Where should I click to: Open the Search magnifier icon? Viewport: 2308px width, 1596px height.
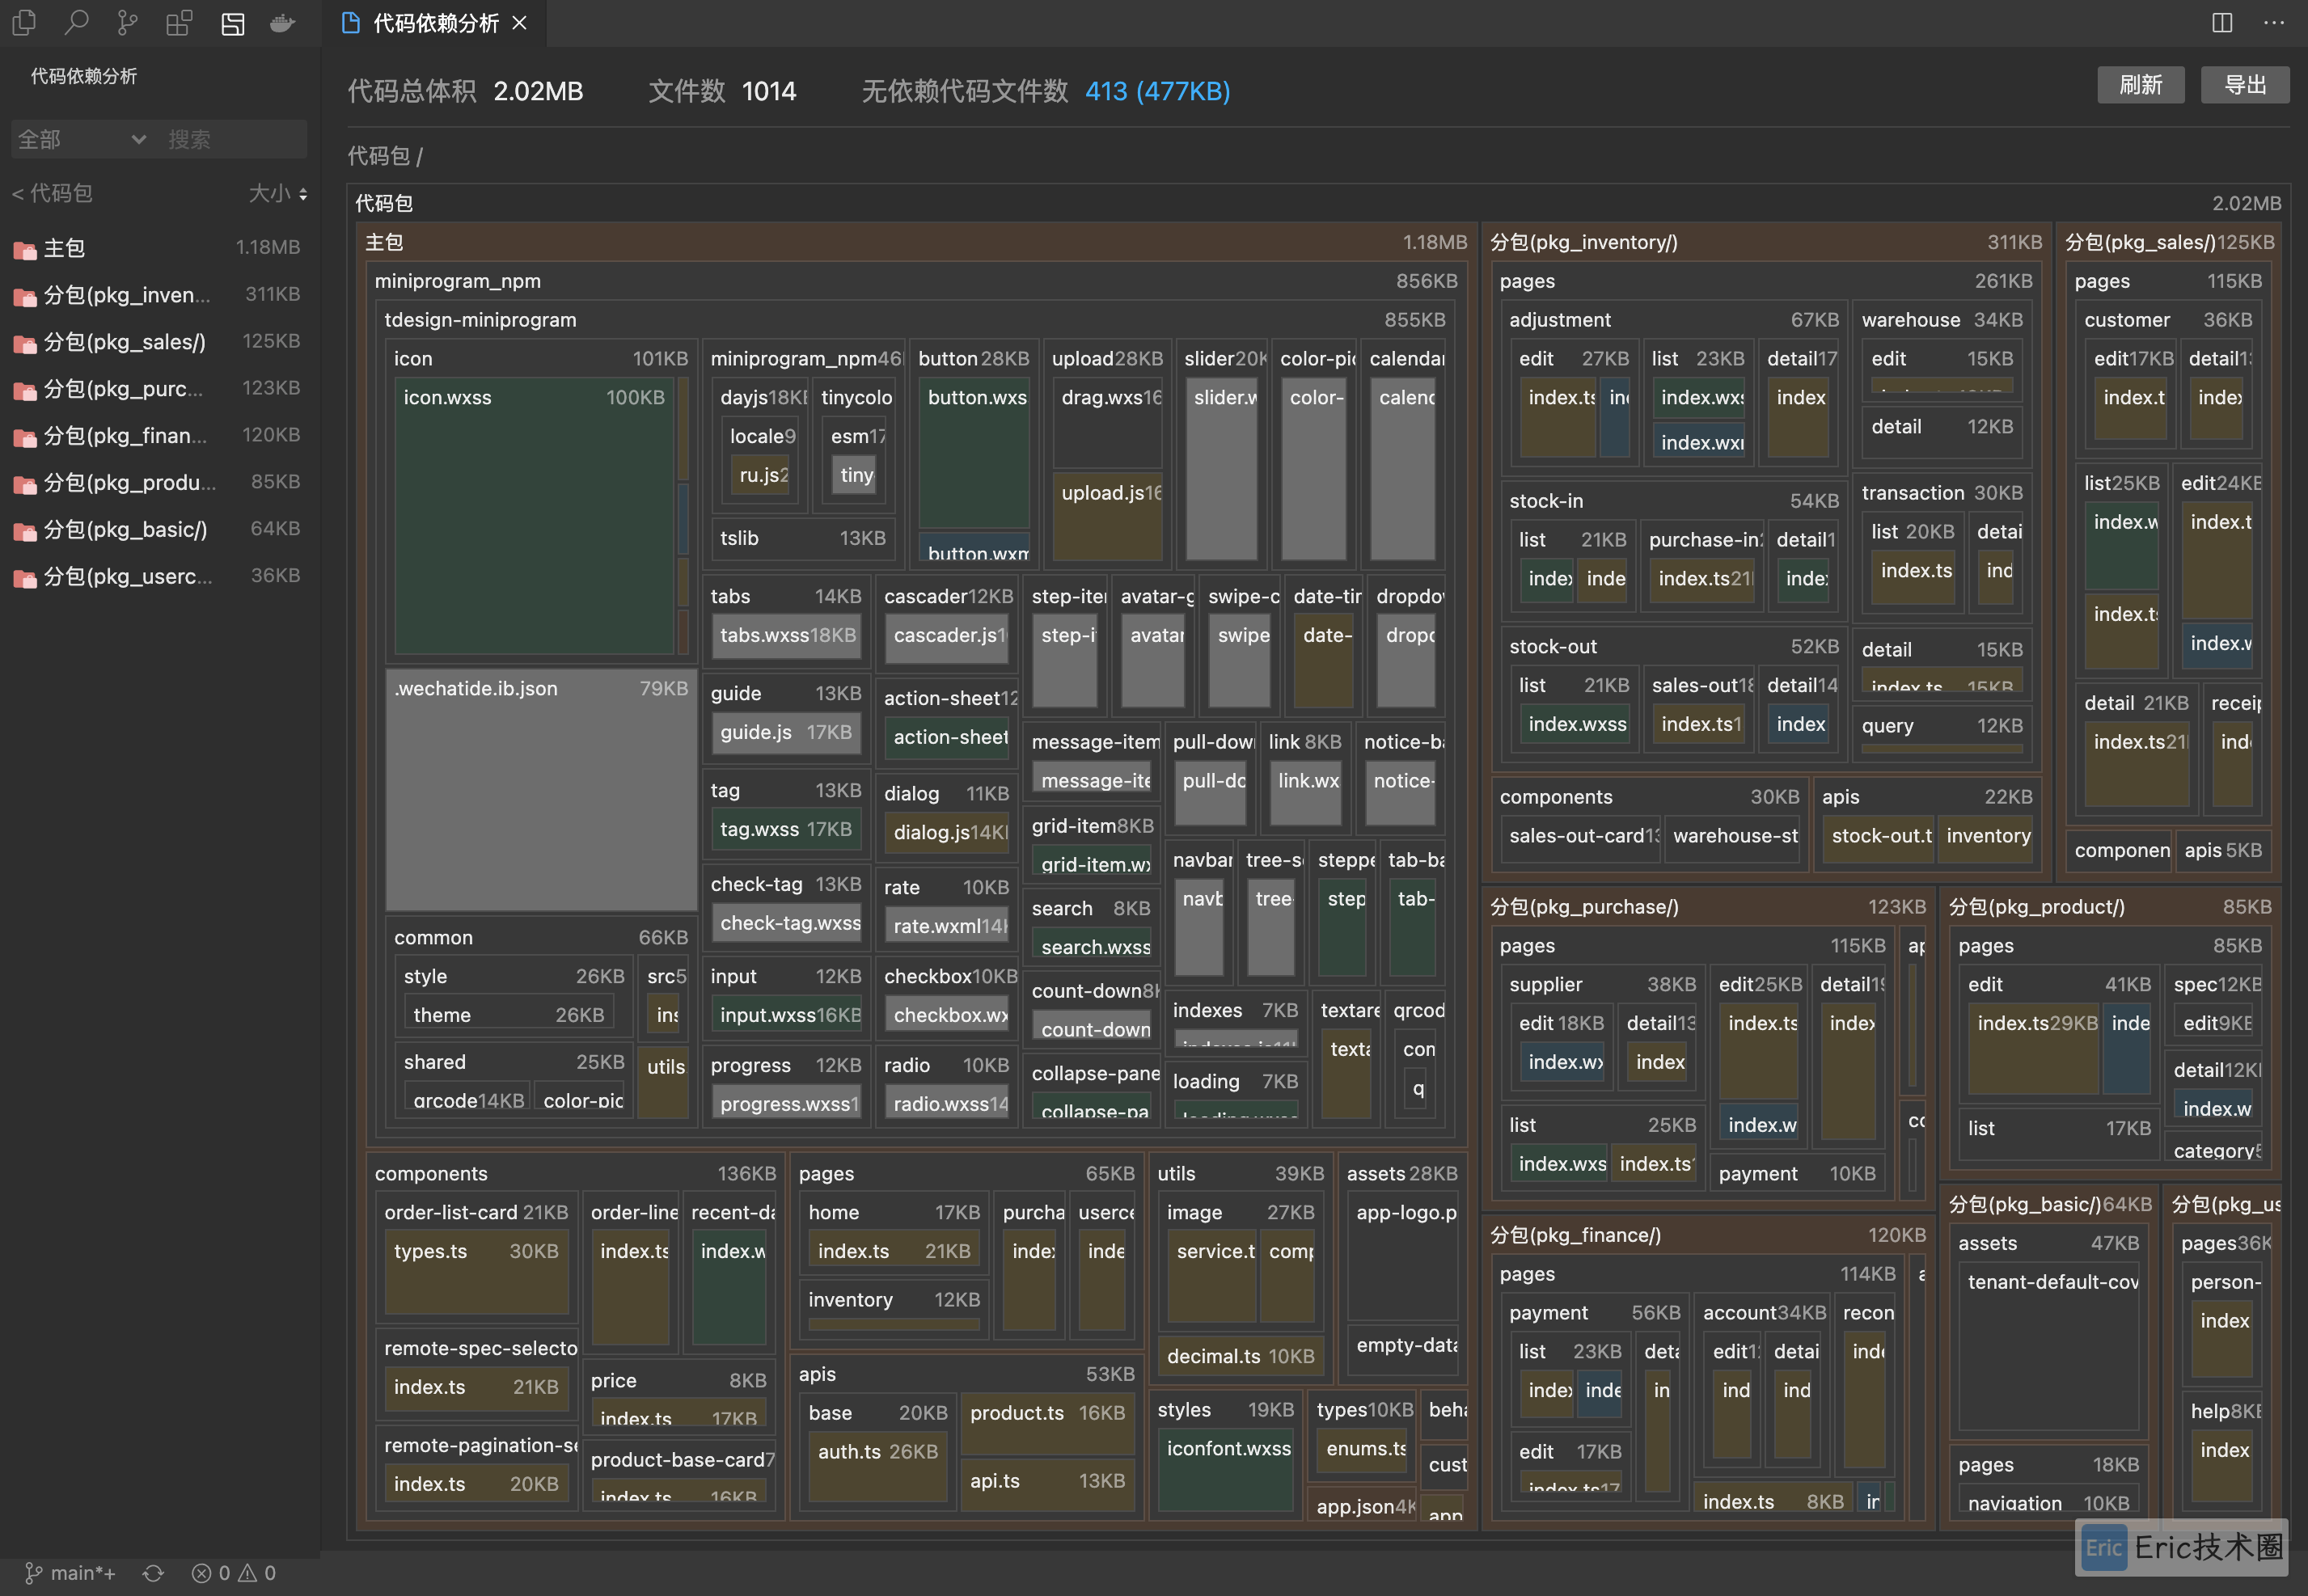76,23
